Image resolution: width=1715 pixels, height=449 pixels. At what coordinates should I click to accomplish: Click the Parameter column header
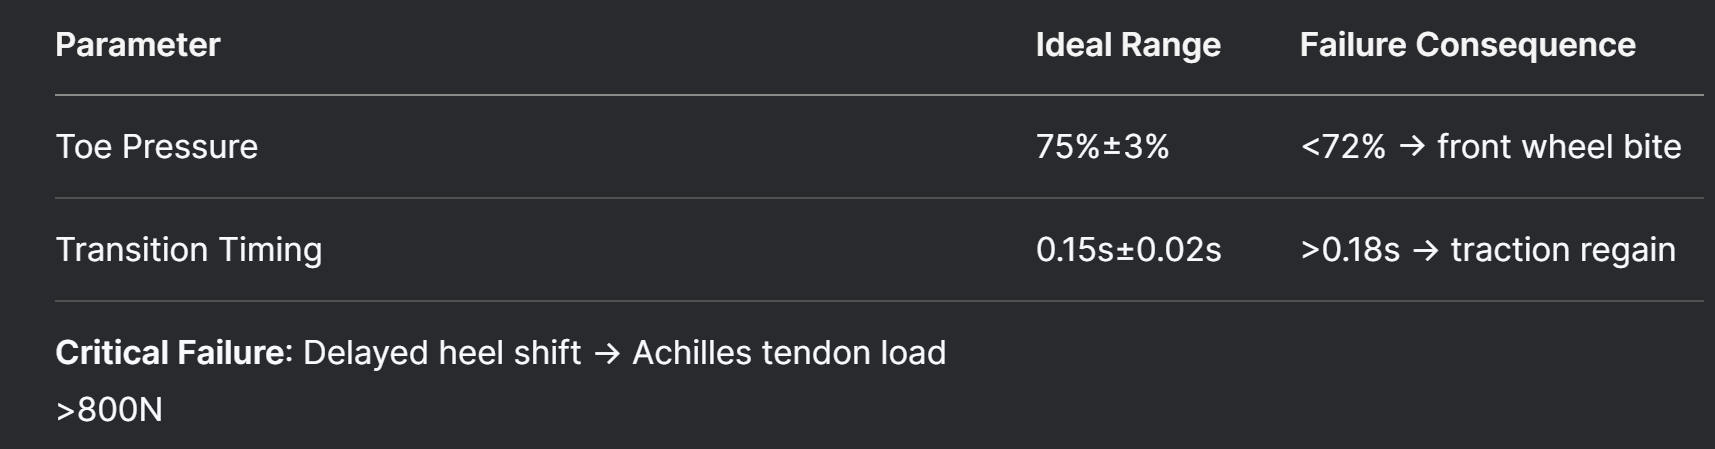(138, 45)
